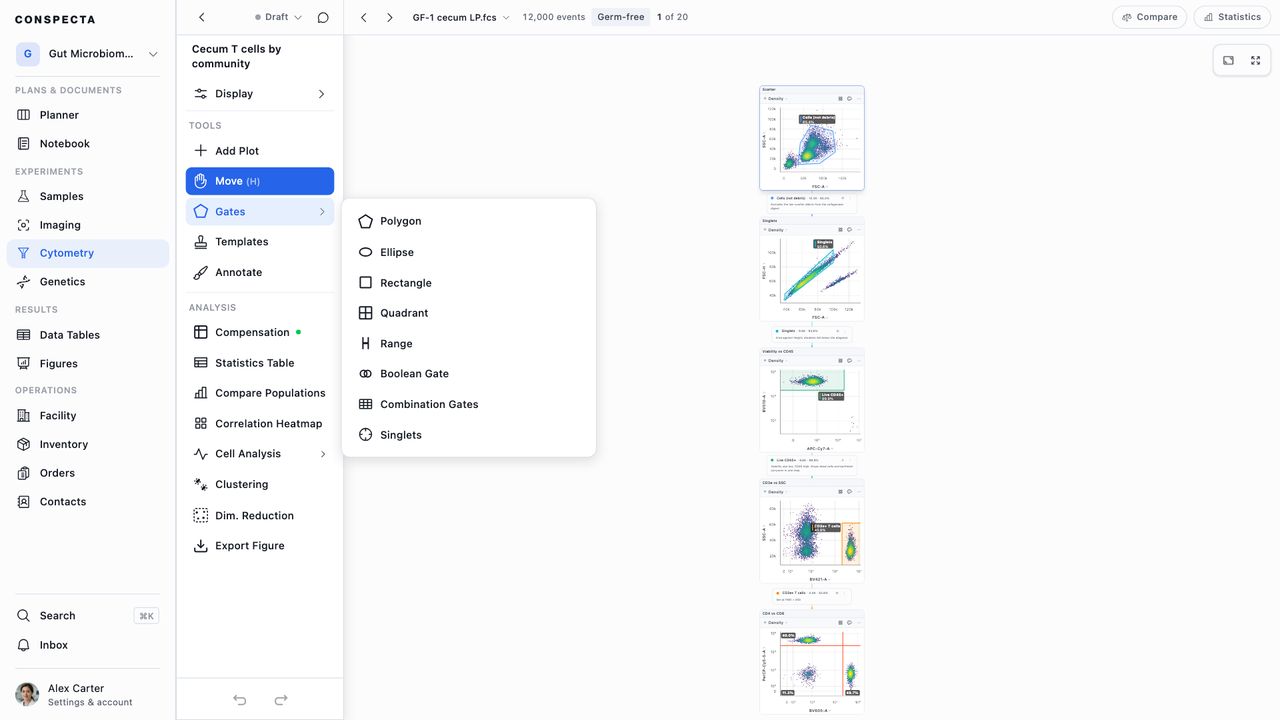Pick the Rectangle gate from submenu

pos(468,283)
